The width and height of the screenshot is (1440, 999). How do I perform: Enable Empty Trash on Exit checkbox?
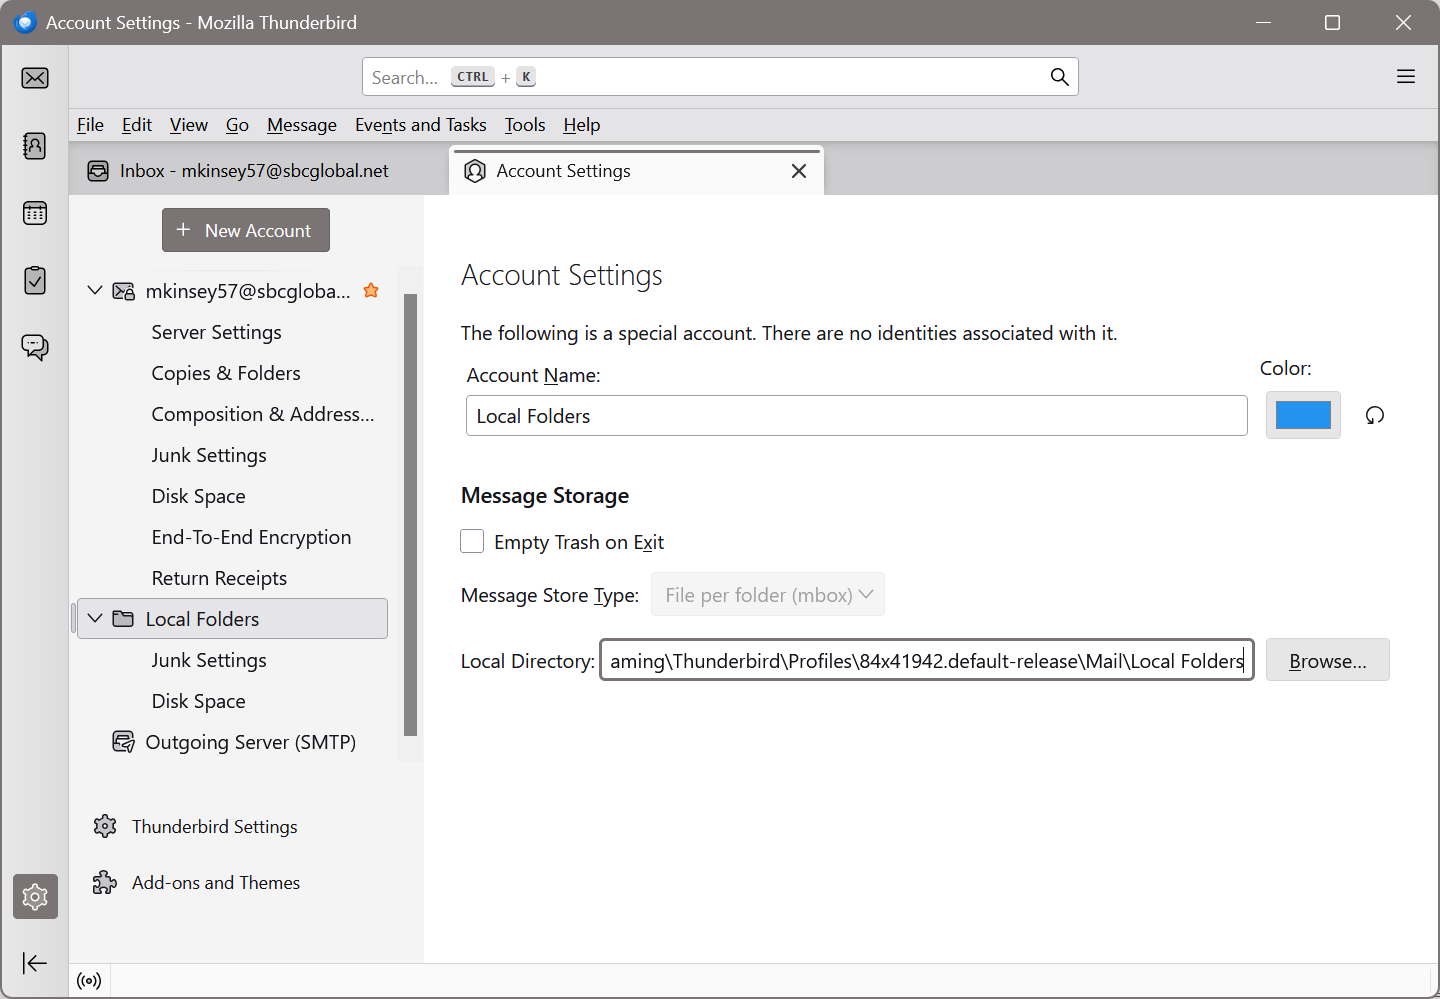click(x=472, y=542)
